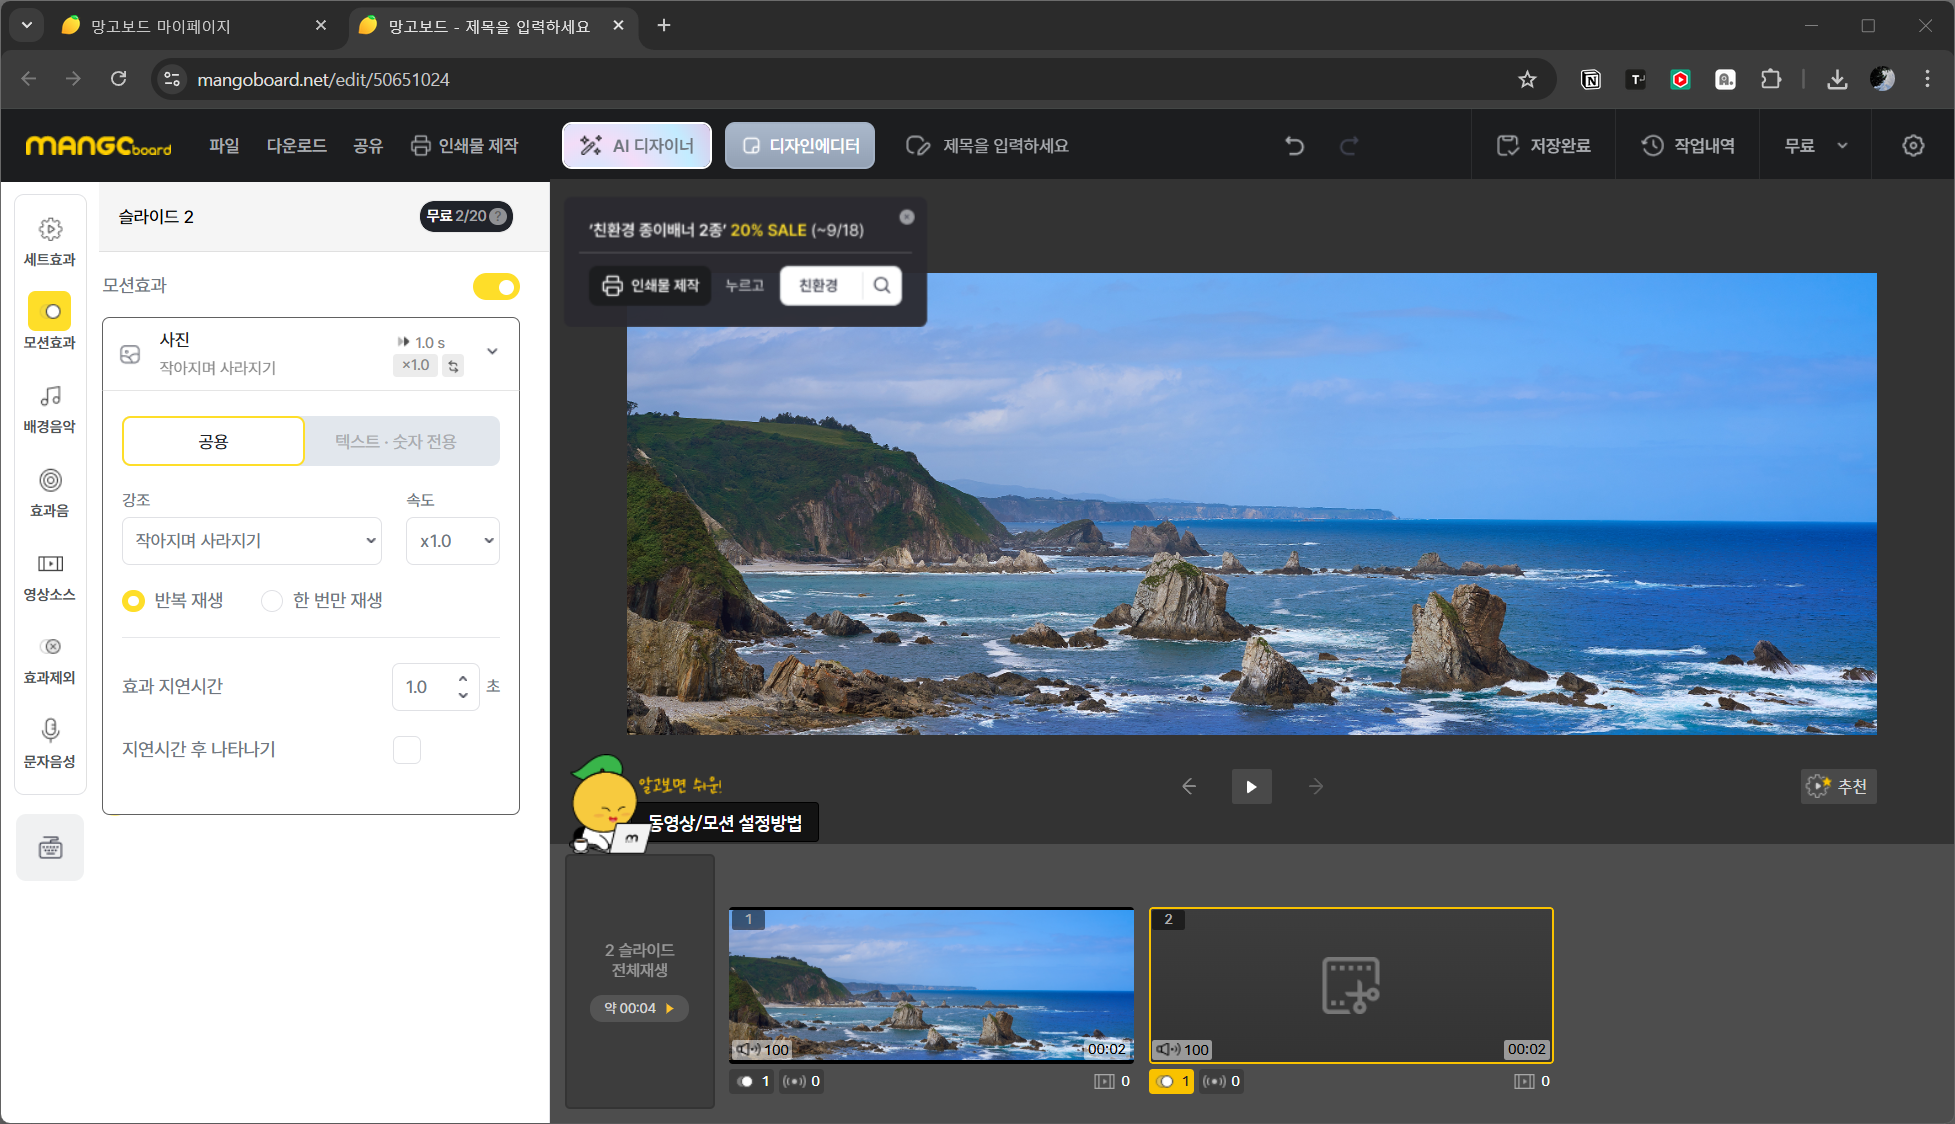The width and height of the screenshot is (1955, 1124).
Task: Open the settings gear icon at top right
Action: coord(1912,146)
